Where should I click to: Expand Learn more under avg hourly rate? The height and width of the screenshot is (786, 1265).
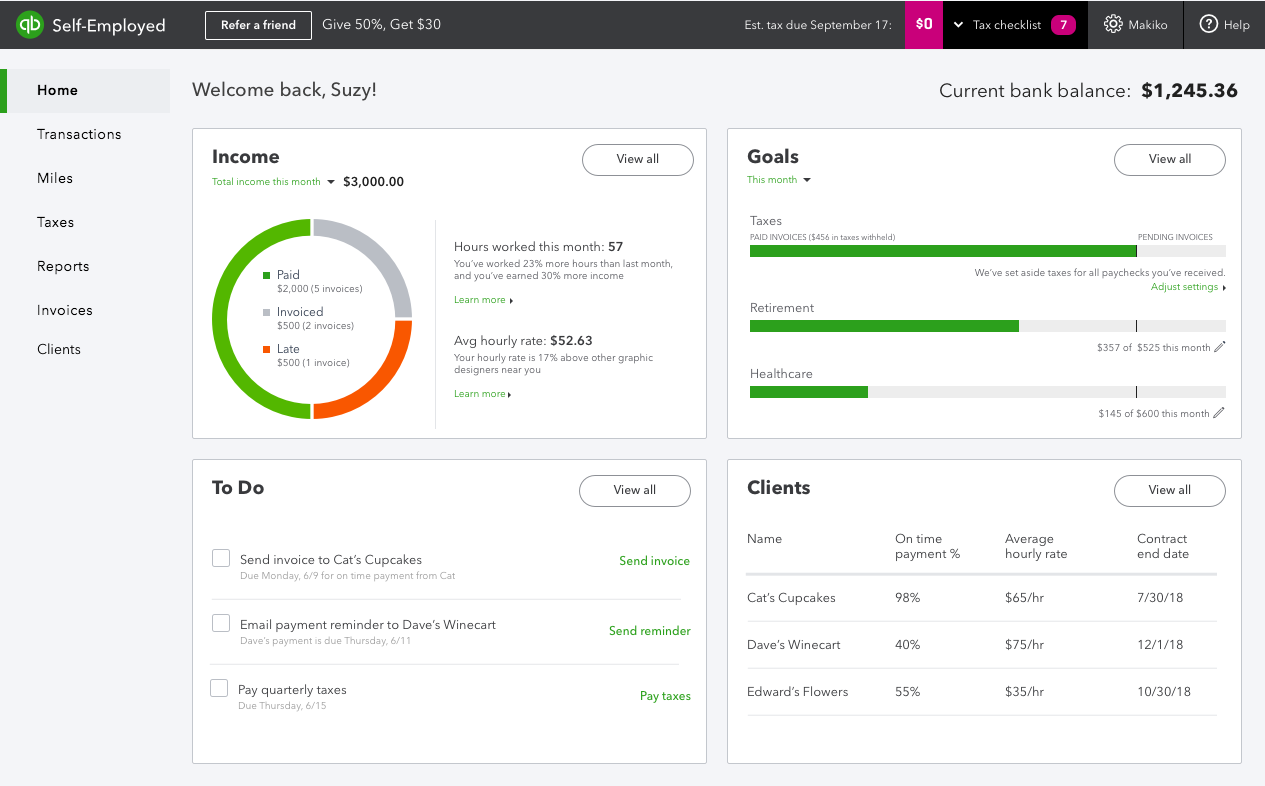(483, 394)
